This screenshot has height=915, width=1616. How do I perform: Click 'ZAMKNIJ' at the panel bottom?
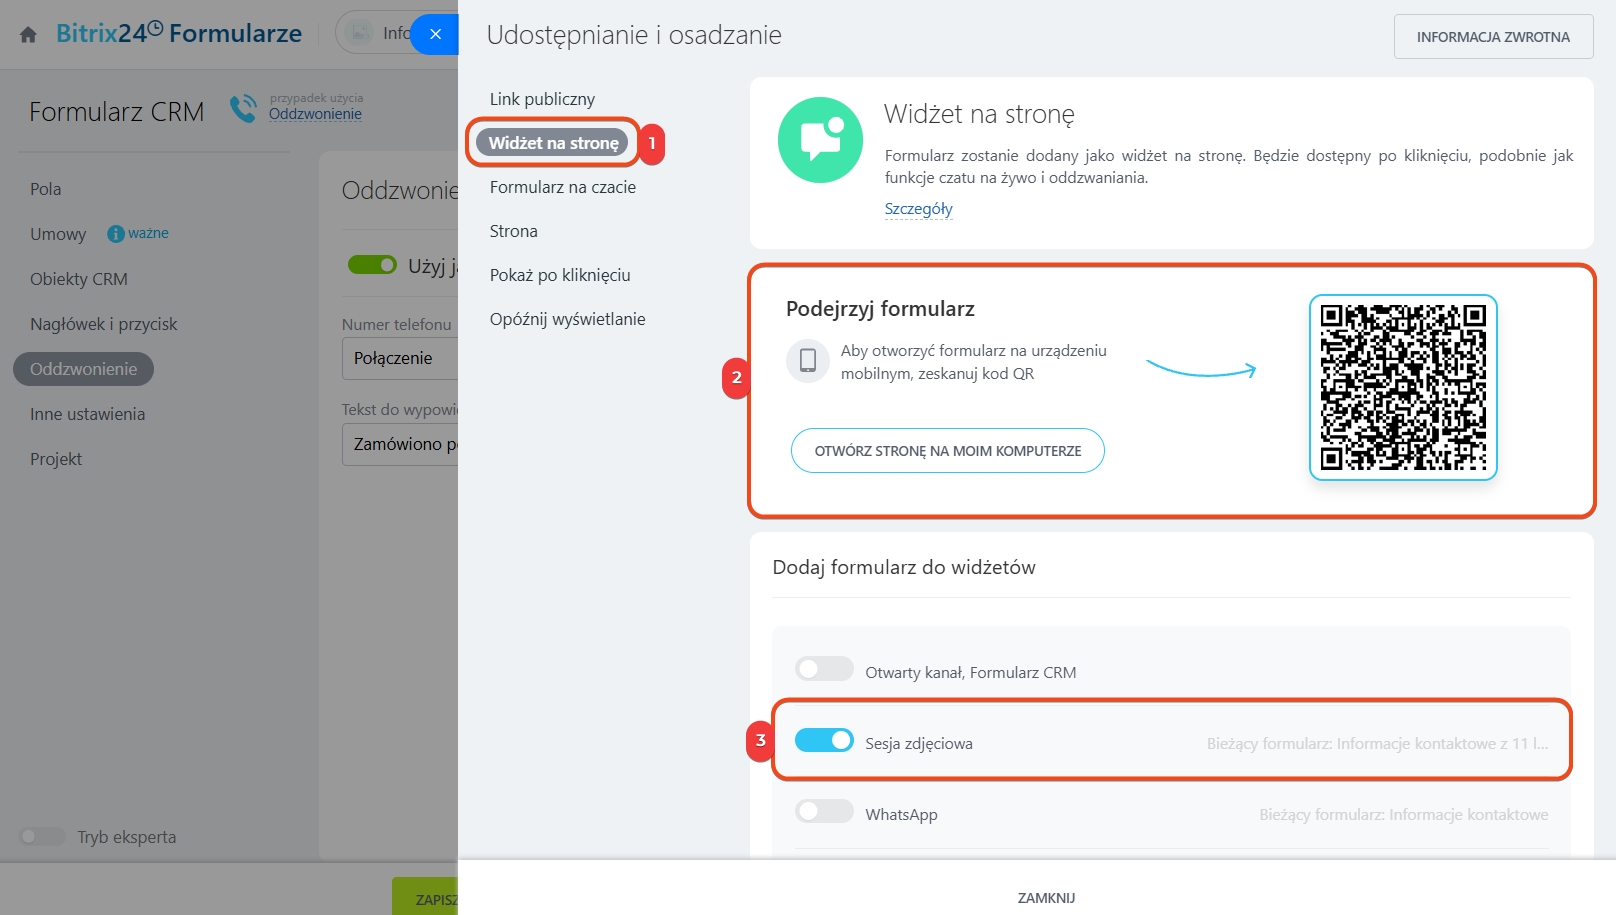[x=1046, y=897]
